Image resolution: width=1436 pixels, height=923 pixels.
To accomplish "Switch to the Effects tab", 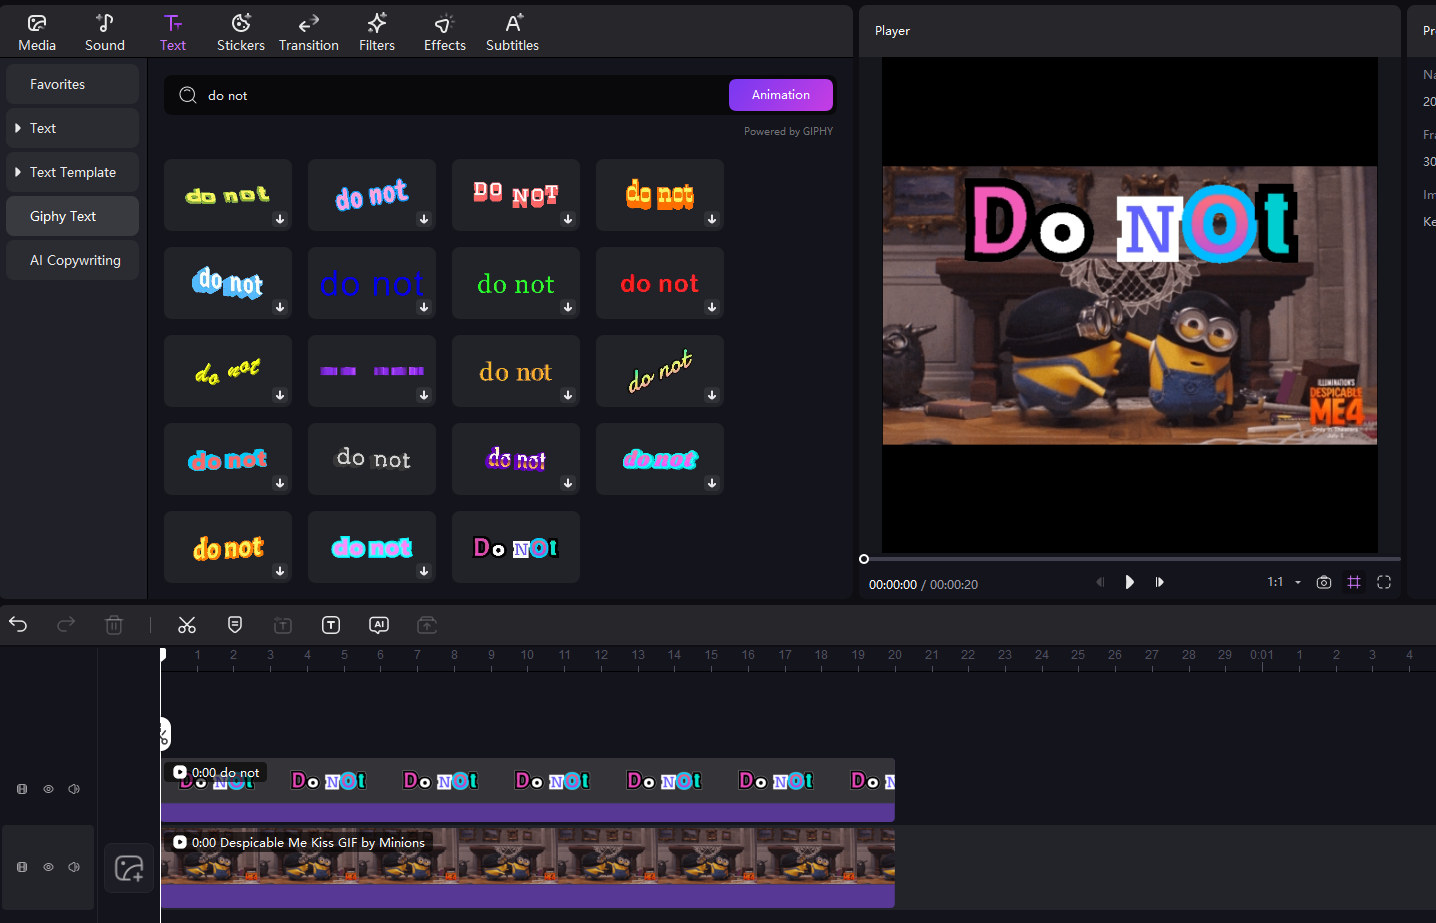I will tap(445, 32).
